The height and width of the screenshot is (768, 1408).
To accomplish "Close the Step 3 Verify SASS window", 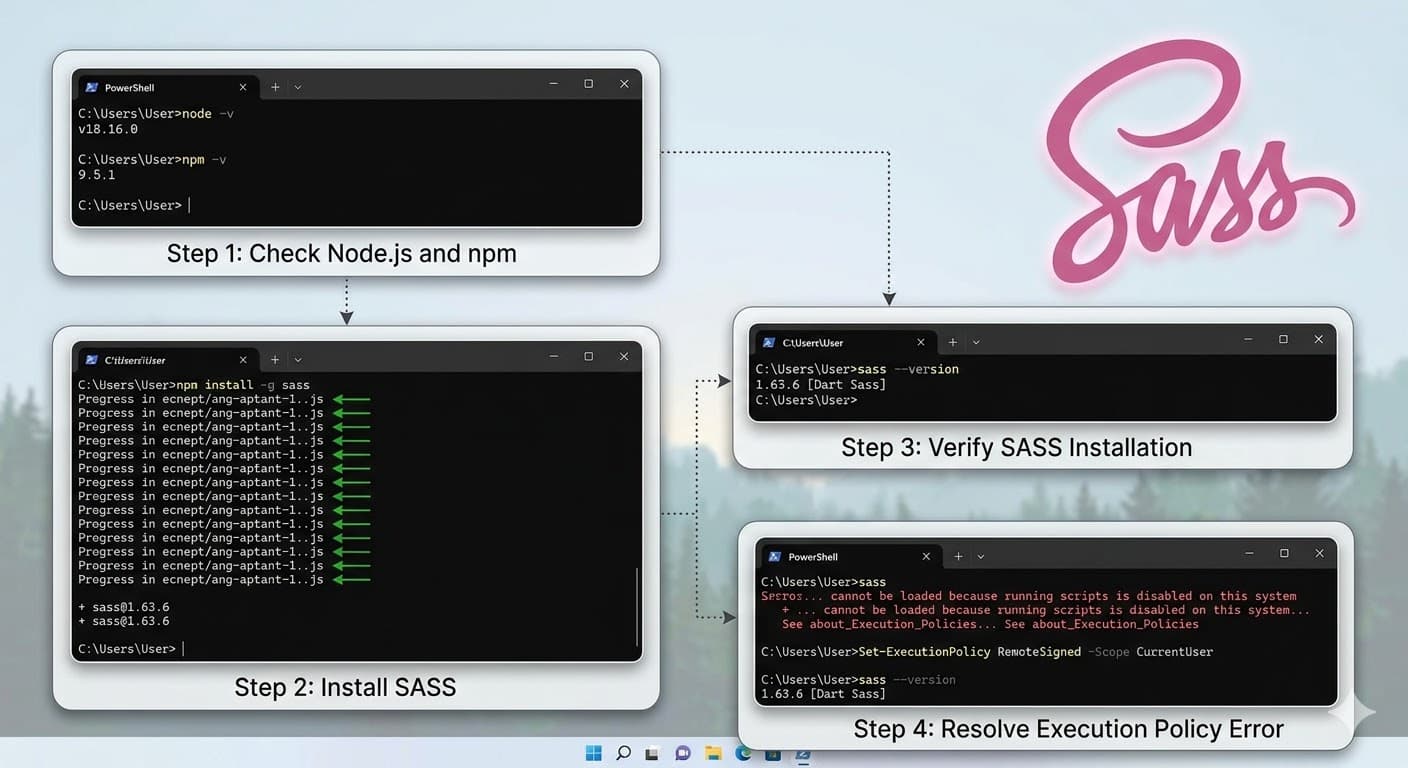I will coord(1319,340).
